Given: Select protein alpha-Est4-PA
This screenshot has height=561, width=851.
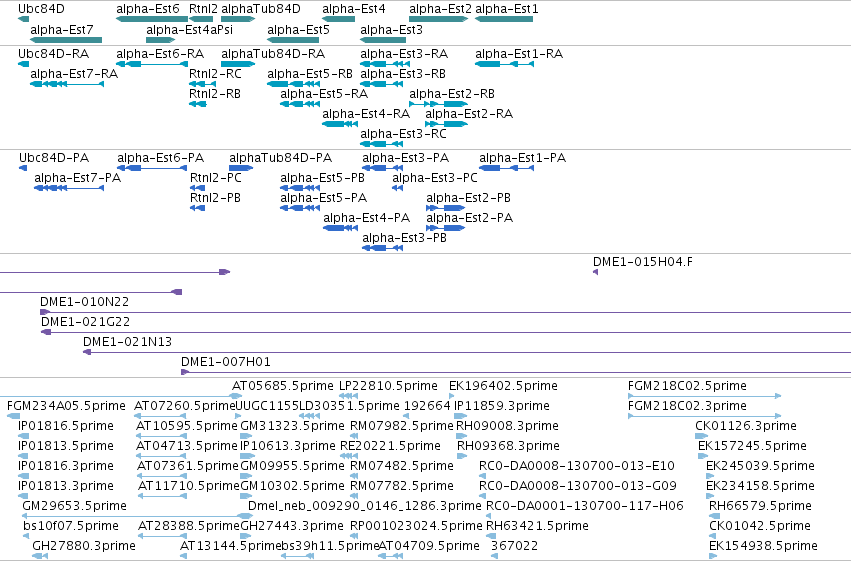Looking at the screenshot, I should (x=341, y=228).
